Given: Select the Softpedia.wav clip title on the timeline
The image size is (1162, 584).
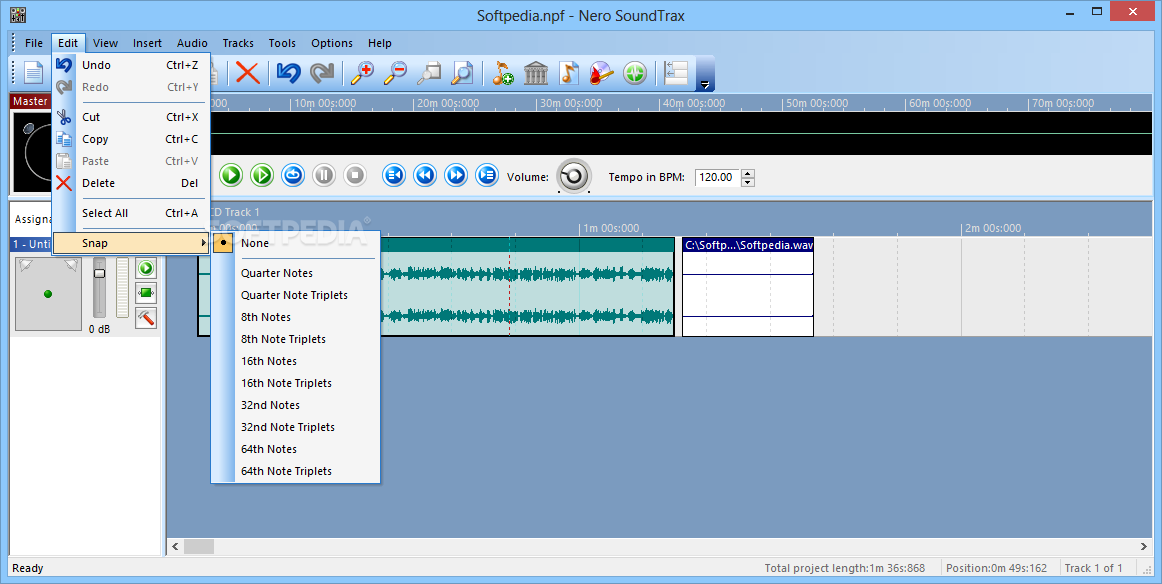Looking at the screenshot, I should click(x=748, y=245).
